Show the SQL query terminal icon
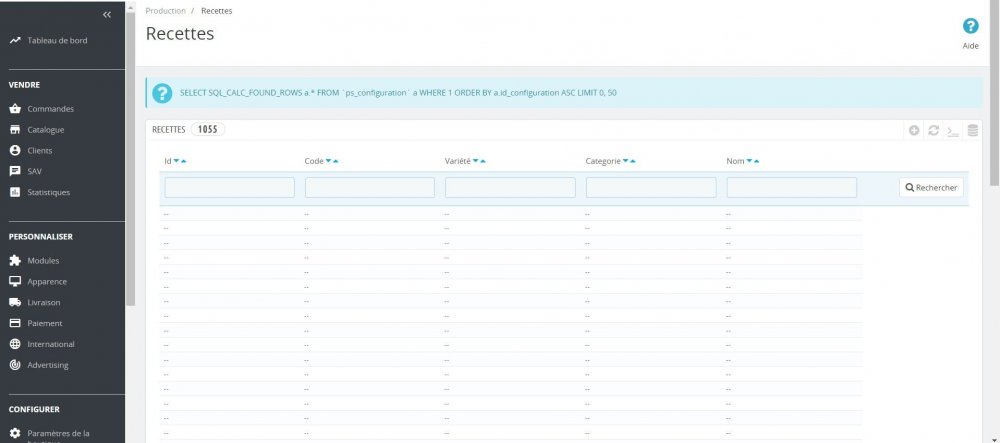The width and height of the screenshot is (1000, 443). (953, 131)
